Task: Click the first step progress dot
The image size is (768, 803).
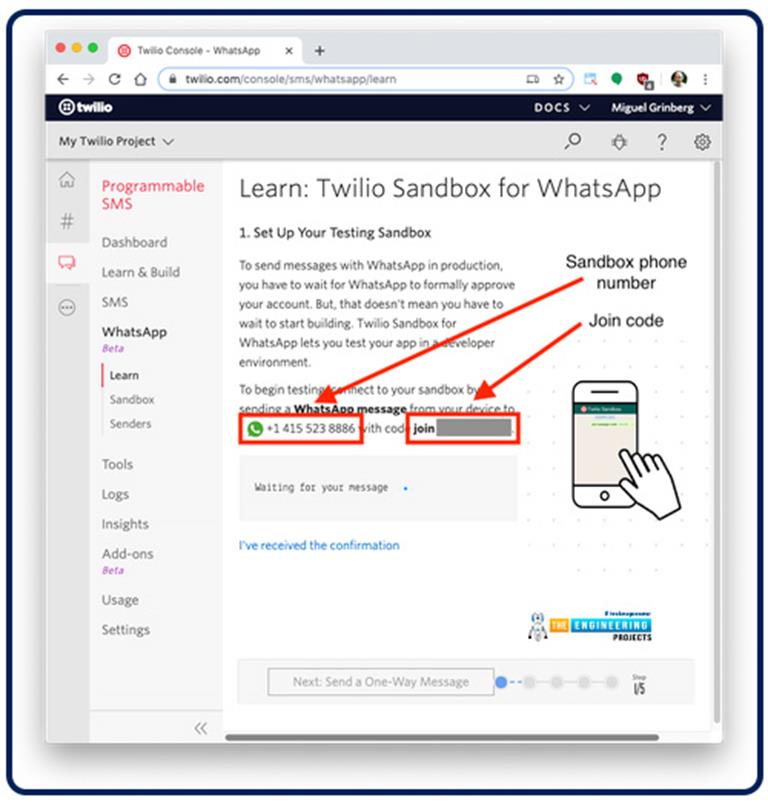Action: click(x=502, y=682)
